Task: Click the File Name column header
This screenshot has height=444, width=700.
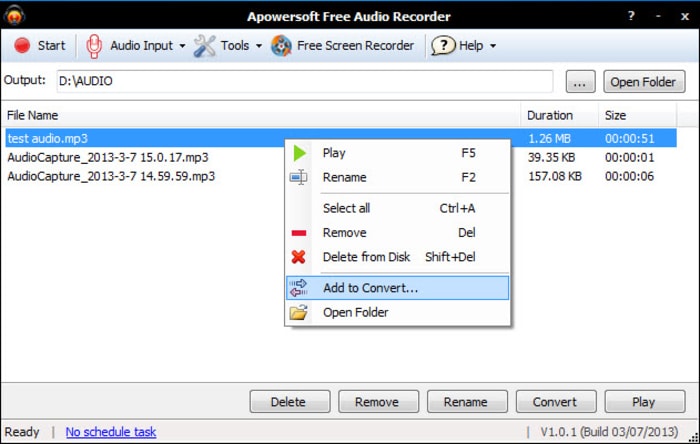Action: 261,115
